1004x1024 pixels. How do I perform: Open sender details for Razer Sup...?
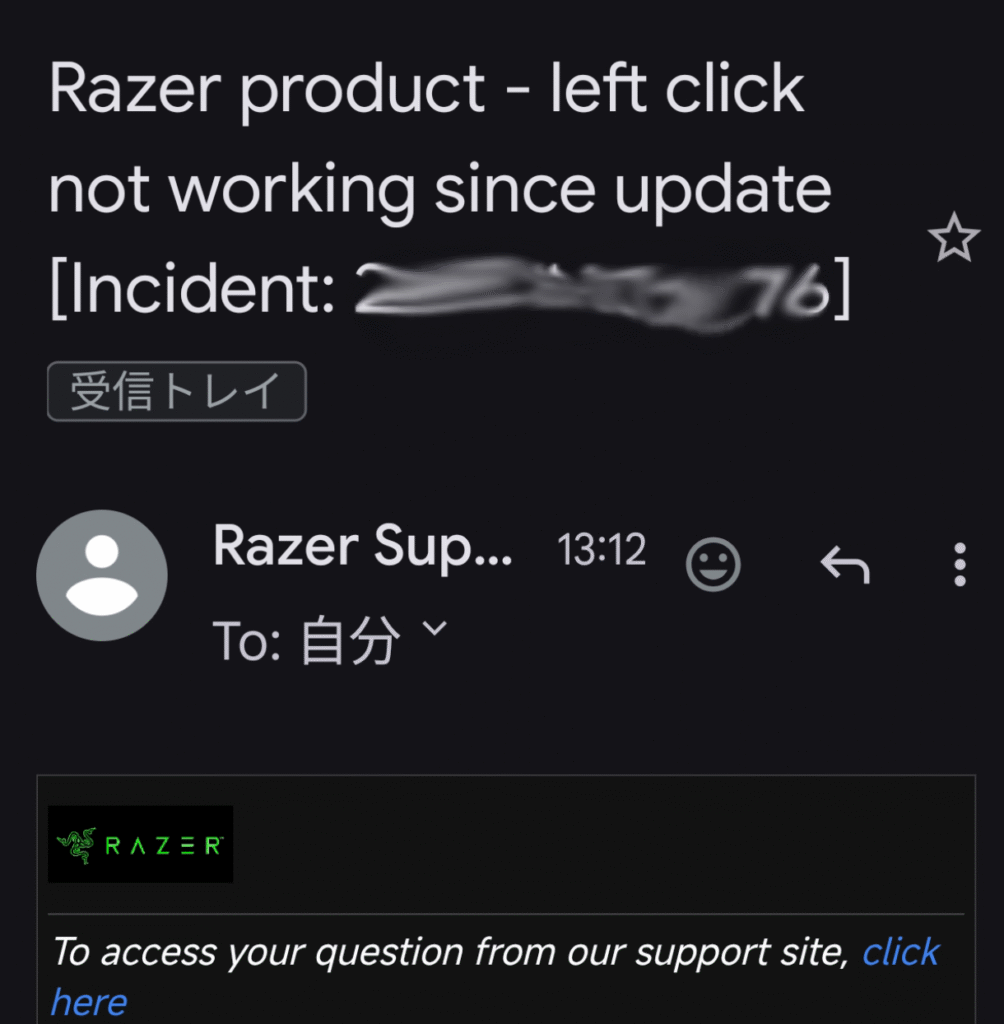(363, 547)
